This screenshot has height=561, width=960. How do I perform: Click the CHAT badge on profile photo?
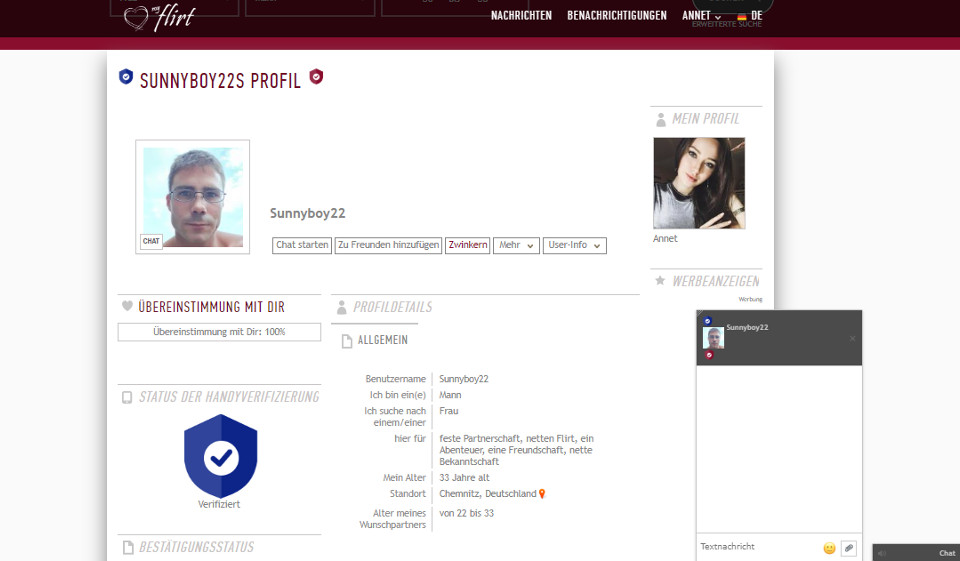pos(151,241)
